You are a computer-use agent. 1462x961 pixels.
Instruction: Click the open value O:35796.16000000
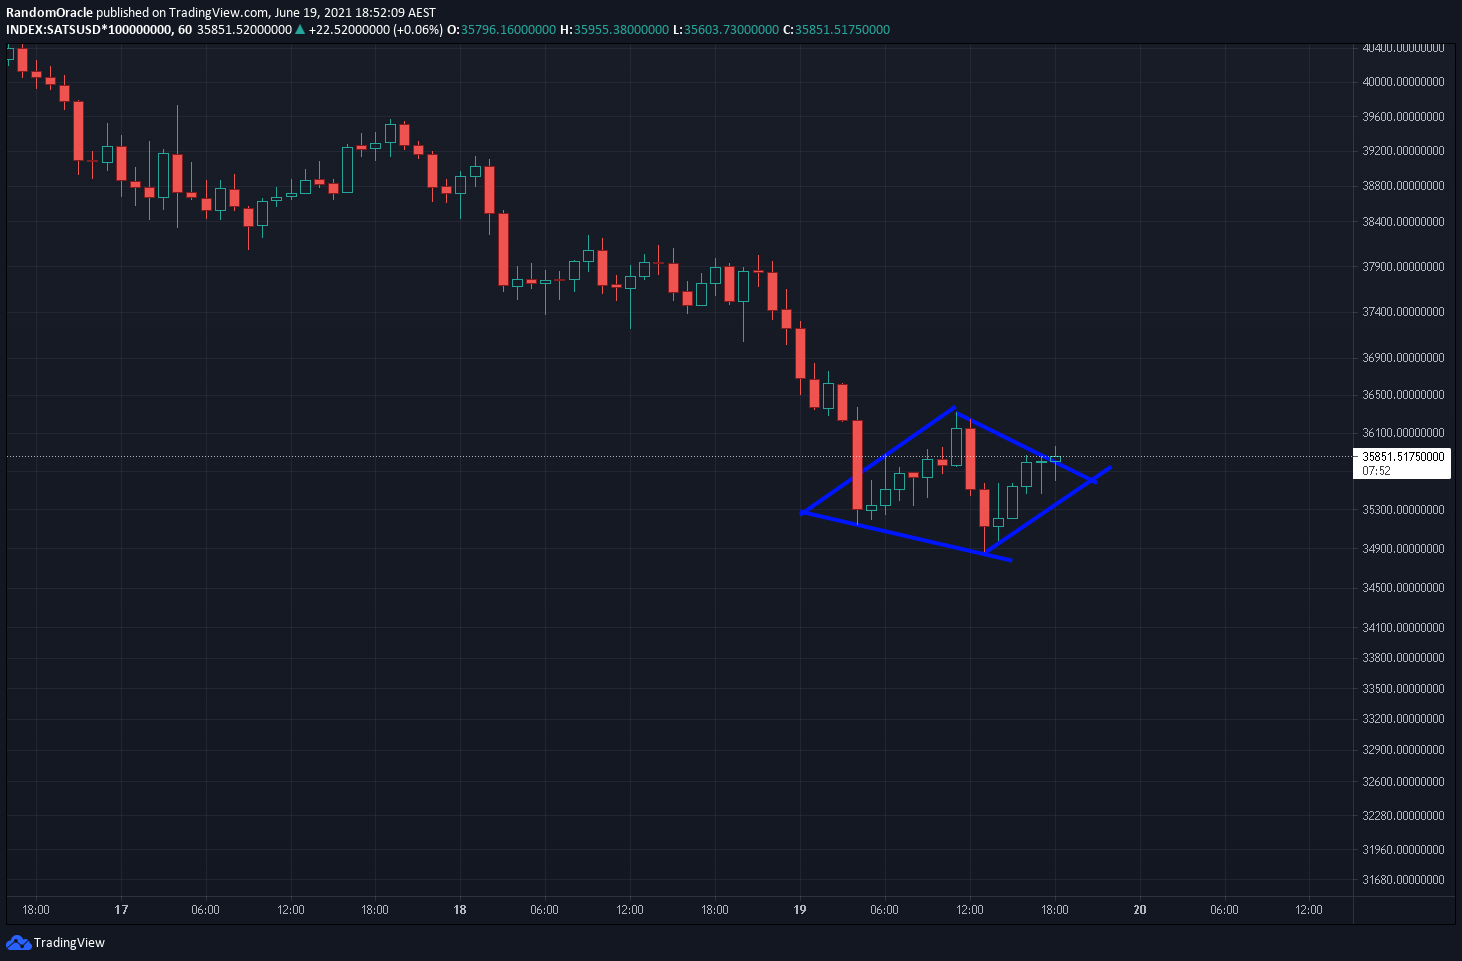pyautogui.click(x=501, y=29)
